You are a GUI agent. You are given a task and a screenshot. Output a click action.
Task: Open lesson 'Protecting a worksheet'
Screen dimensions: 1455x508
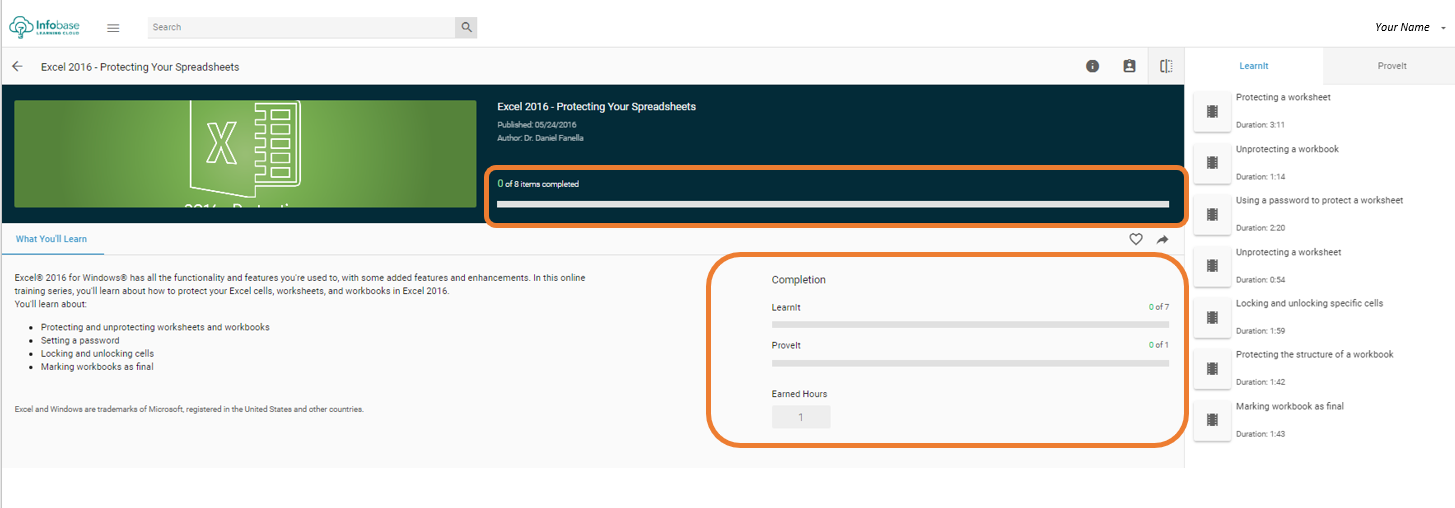[1283, 97]
